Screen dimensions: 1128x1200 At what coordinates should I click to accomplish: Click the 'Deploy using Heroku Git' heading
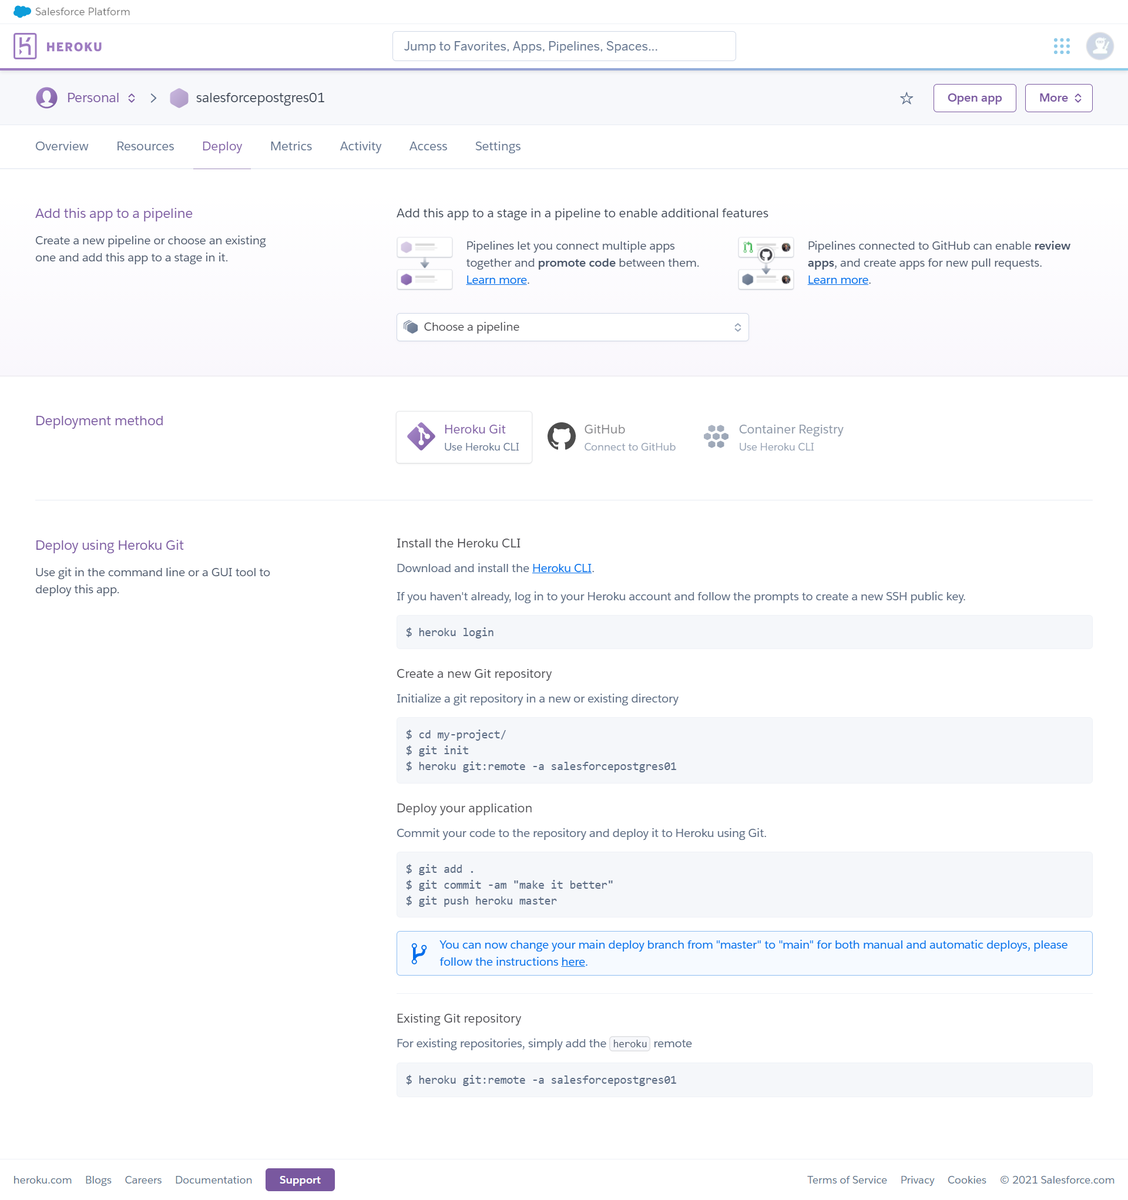(x=109, y=545)
